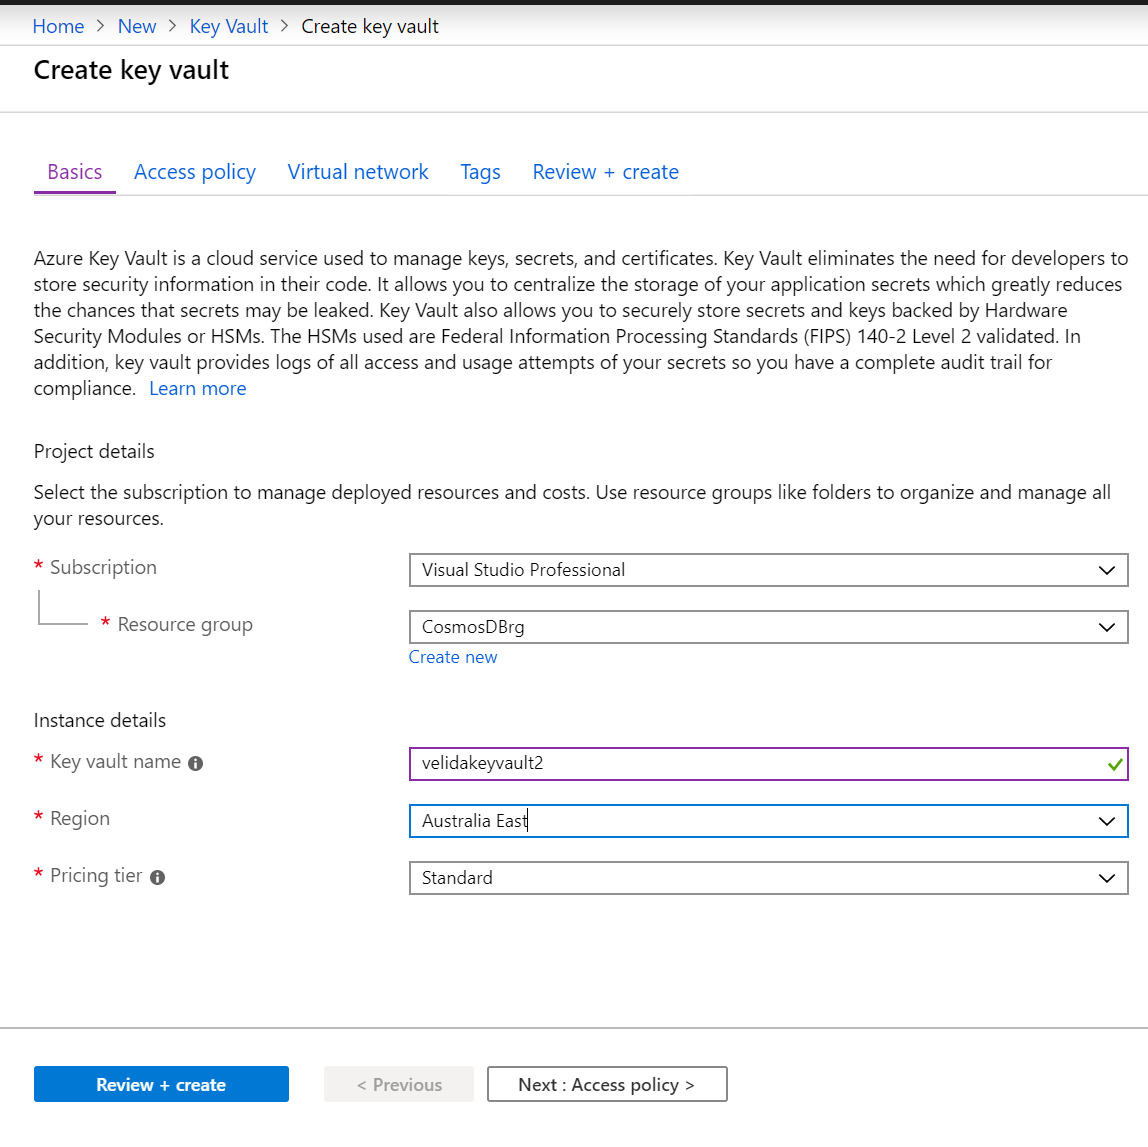Click Create new resource group link
Screen dimensions: 1148x1147
453,657
